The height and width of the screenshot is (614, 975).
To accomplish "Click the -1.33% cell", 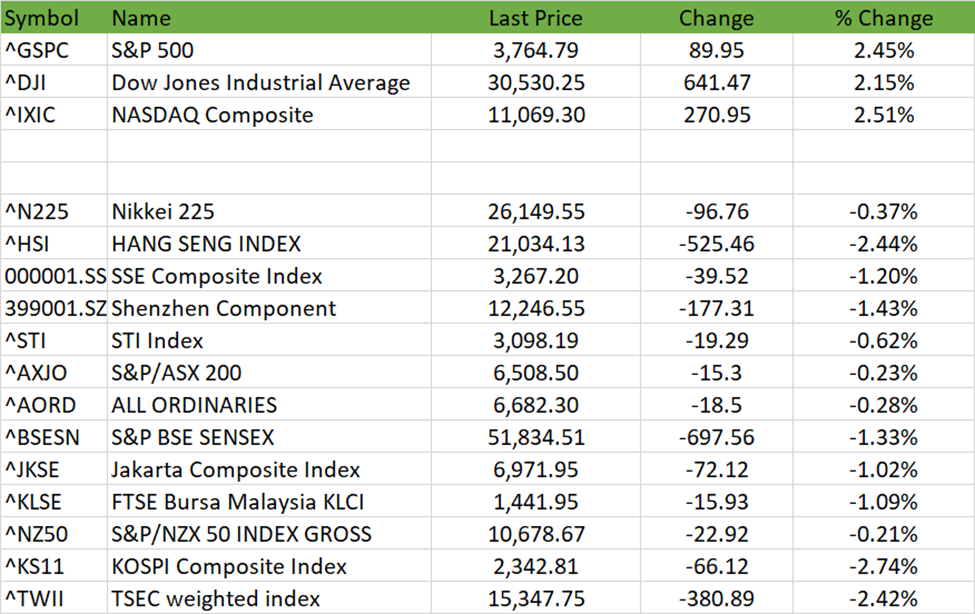I will 884,437.
